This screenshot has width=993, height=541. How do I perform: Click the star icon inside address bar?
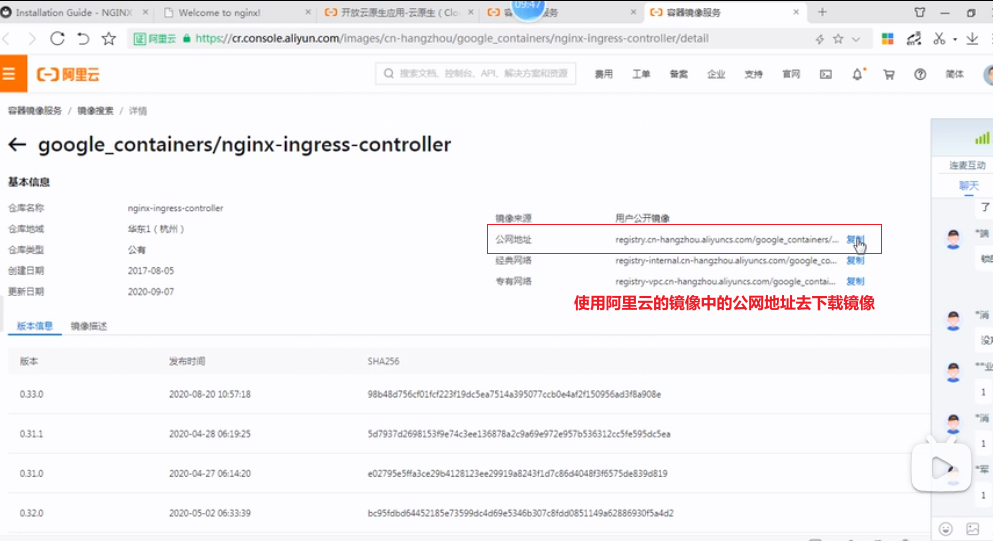[x=838, y=39]
